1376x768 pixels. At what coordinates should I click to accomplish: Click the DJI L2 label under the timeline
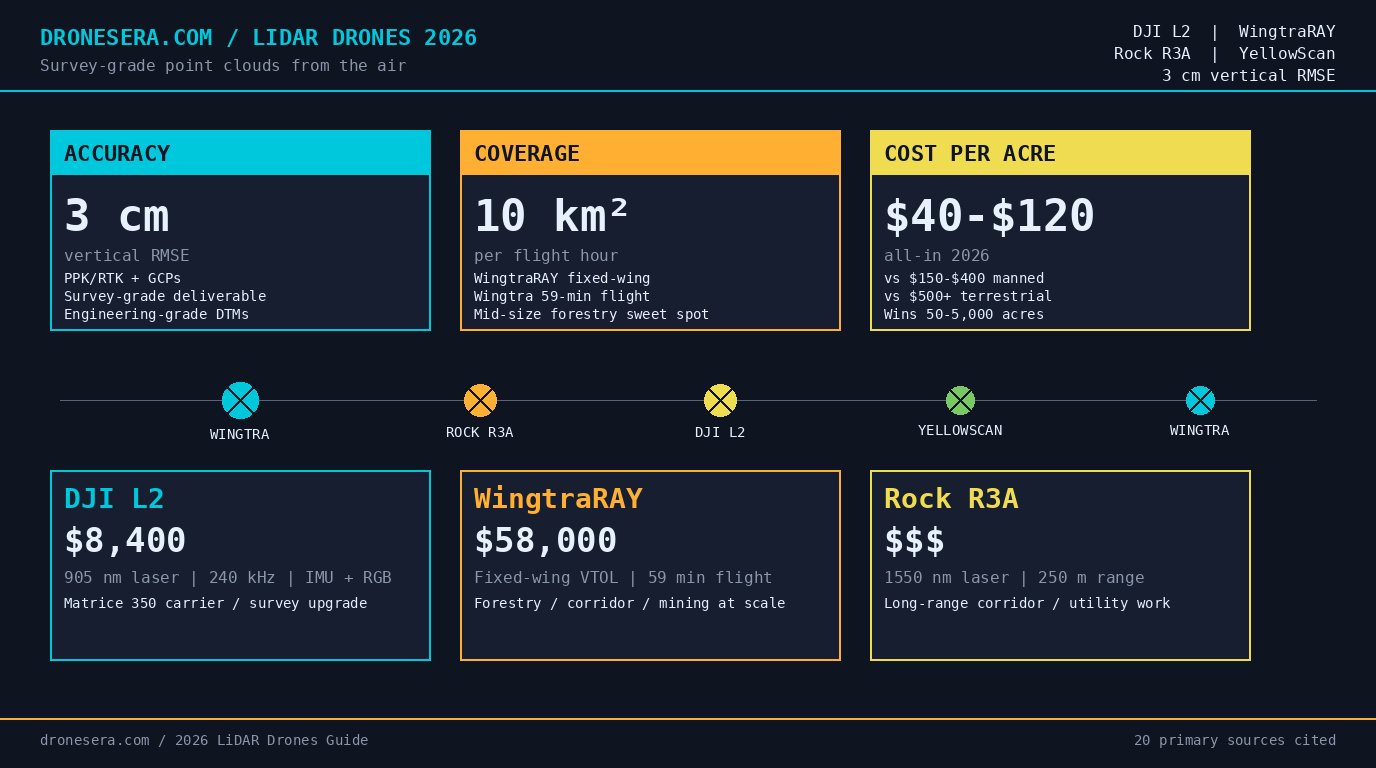[x=720, y=432]
